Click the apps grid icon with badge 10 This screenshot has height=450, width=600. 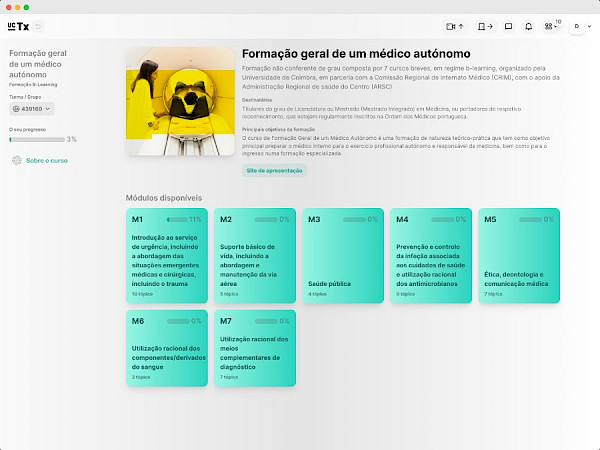(x=552, y=26)
